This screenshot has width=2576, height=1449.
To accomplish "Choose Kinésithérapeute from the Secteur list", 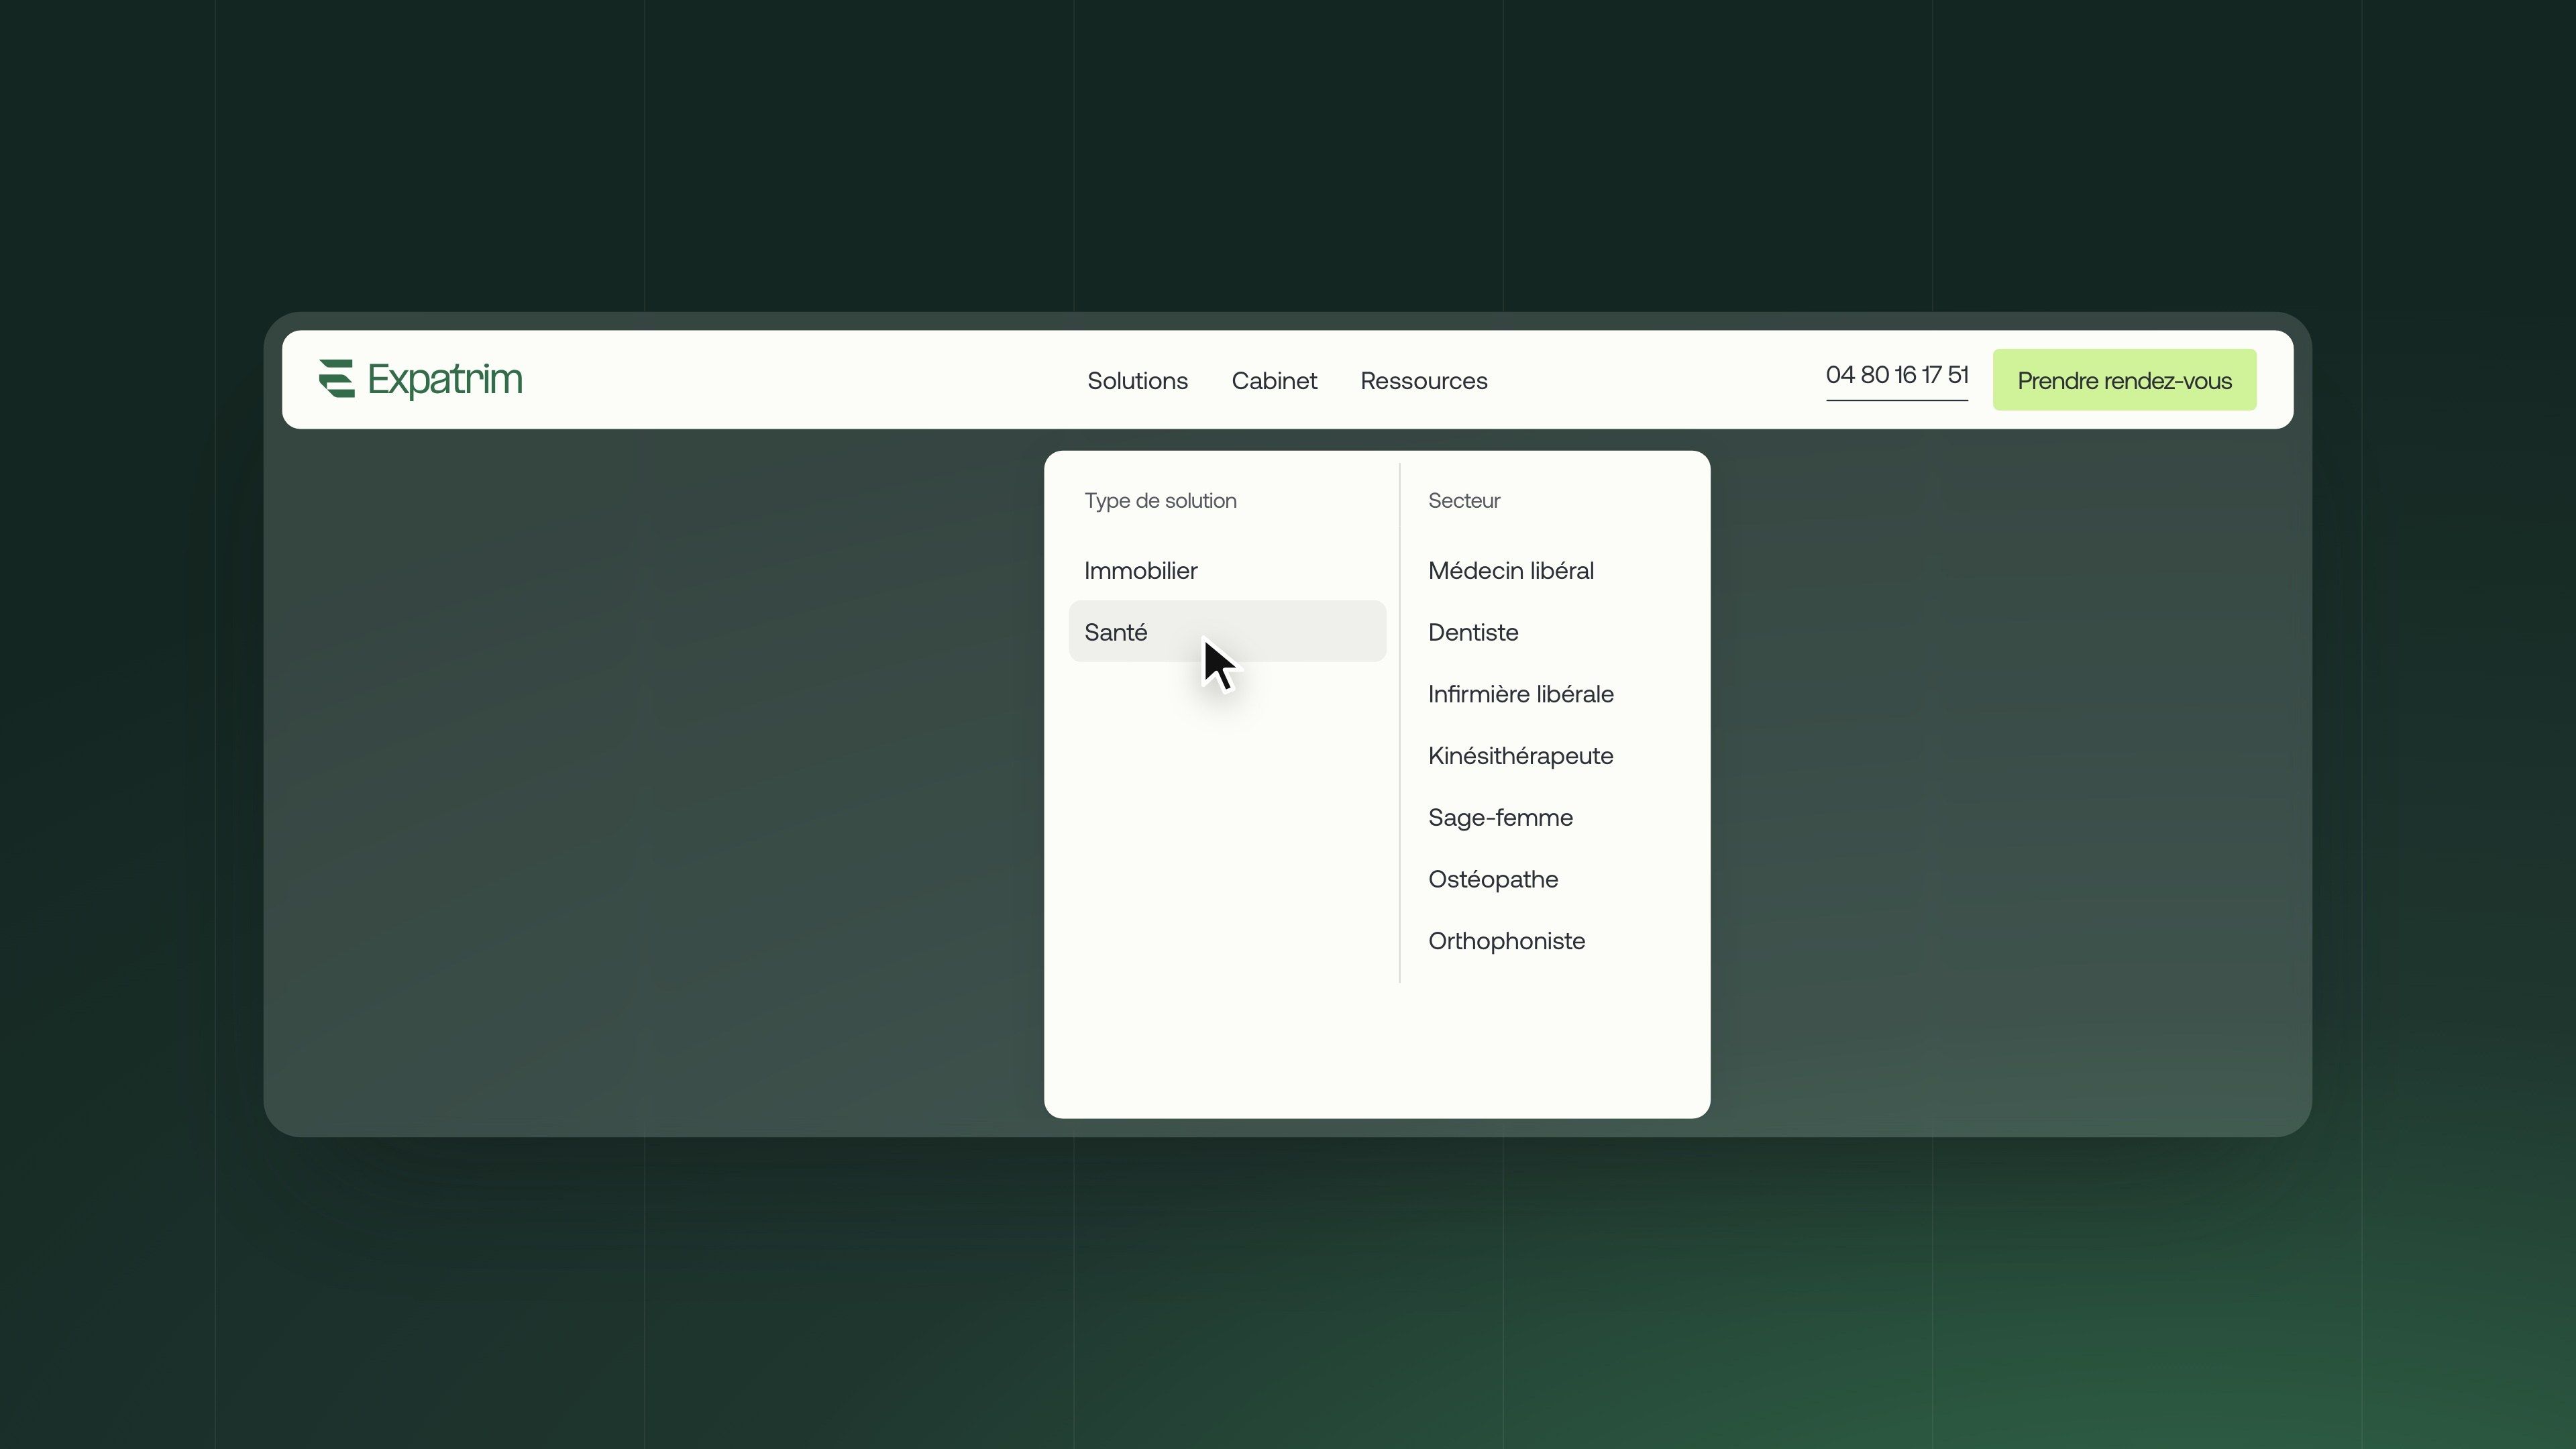I will click(1520, 756).
